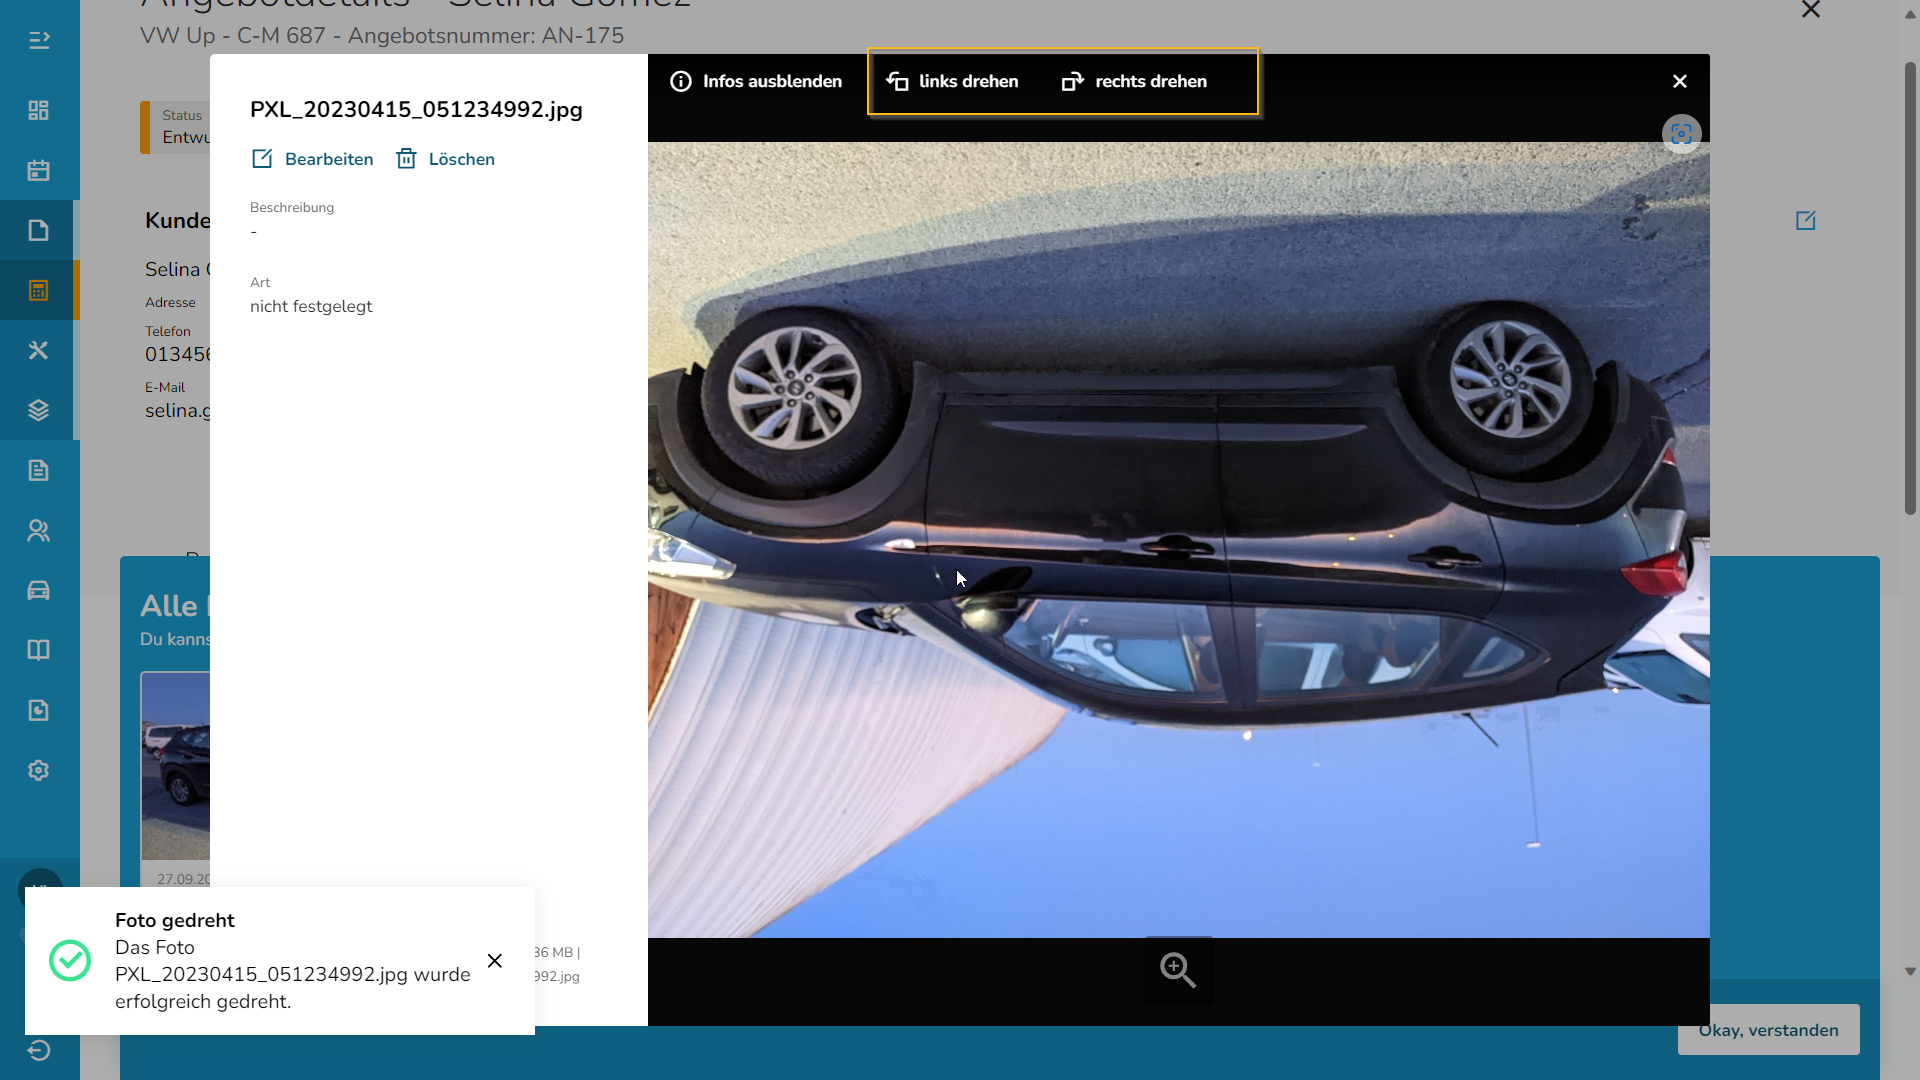
Task: Zoom in with the magnifier icon
Action: [x=1178, y=969]
